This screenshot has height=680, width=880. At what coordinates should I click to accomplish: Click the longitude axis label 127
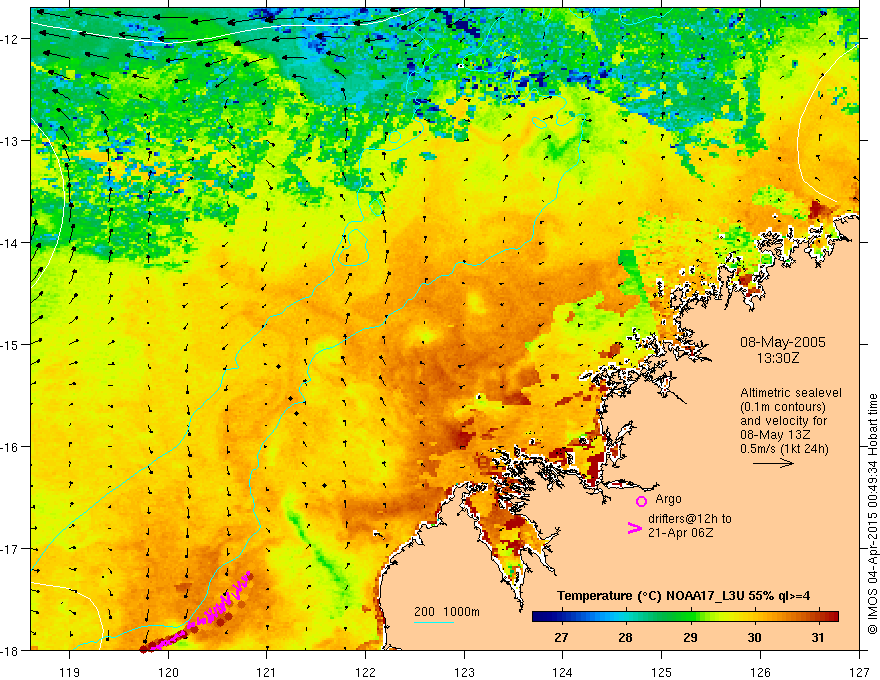point(859,672)
